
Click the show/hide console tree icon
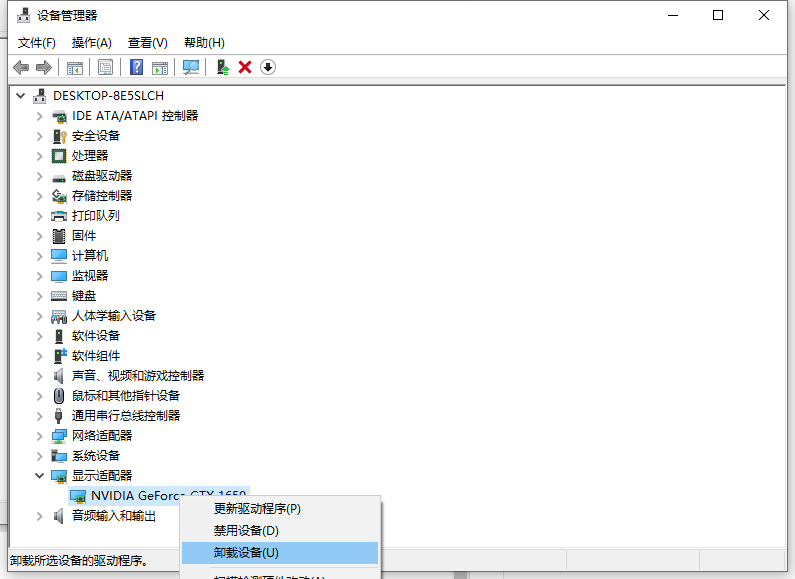[x=74, y=67]
